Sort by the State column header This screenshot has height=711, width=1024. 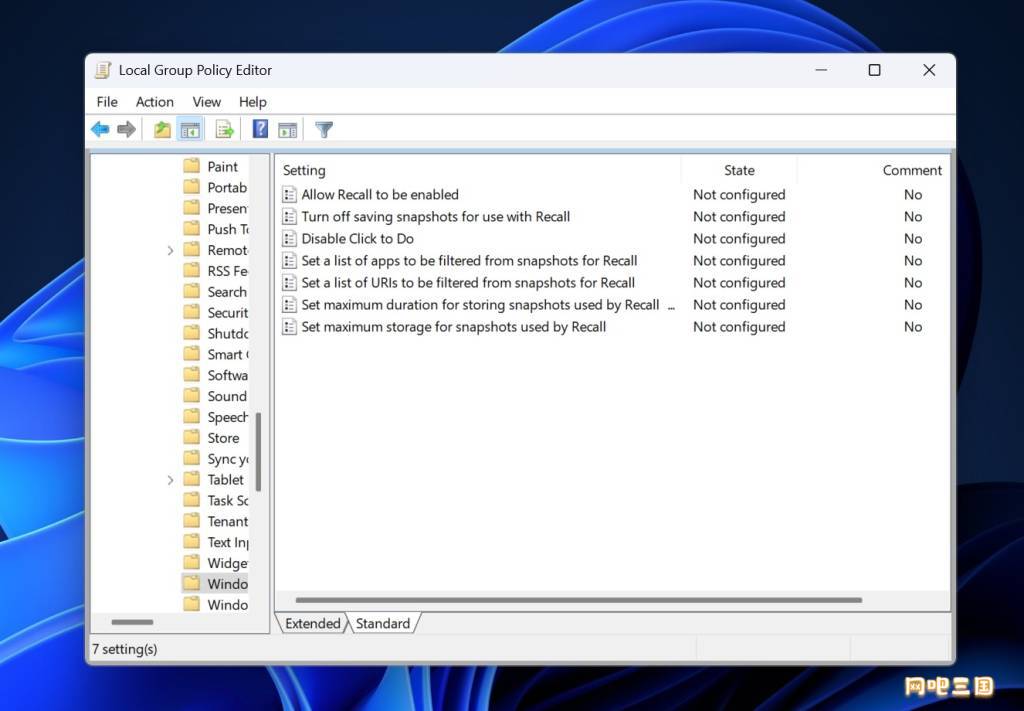739,170
